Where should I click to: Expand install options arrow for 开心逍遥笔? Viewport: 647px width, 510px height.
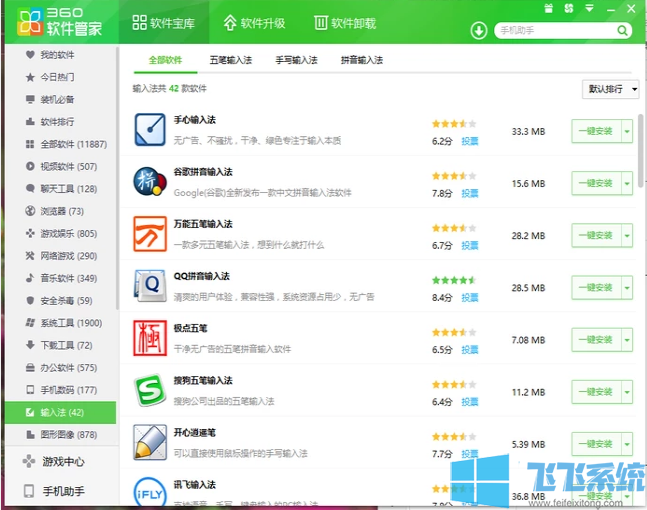coord(627,444)
